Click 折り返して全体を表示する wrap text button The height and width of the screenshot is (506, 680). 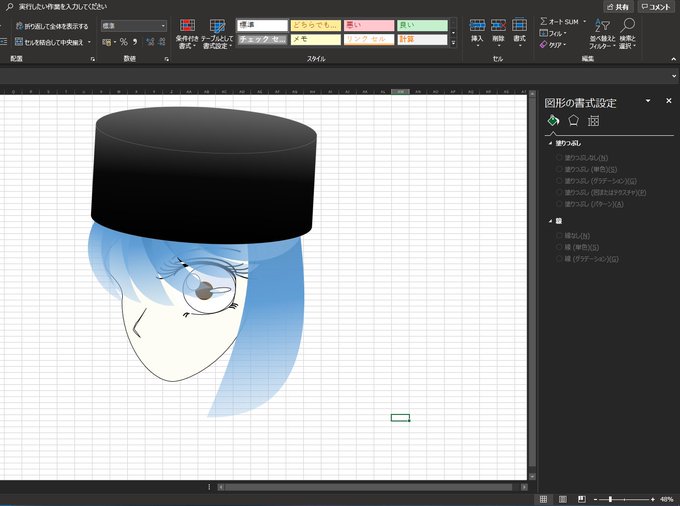pos(52,26)
